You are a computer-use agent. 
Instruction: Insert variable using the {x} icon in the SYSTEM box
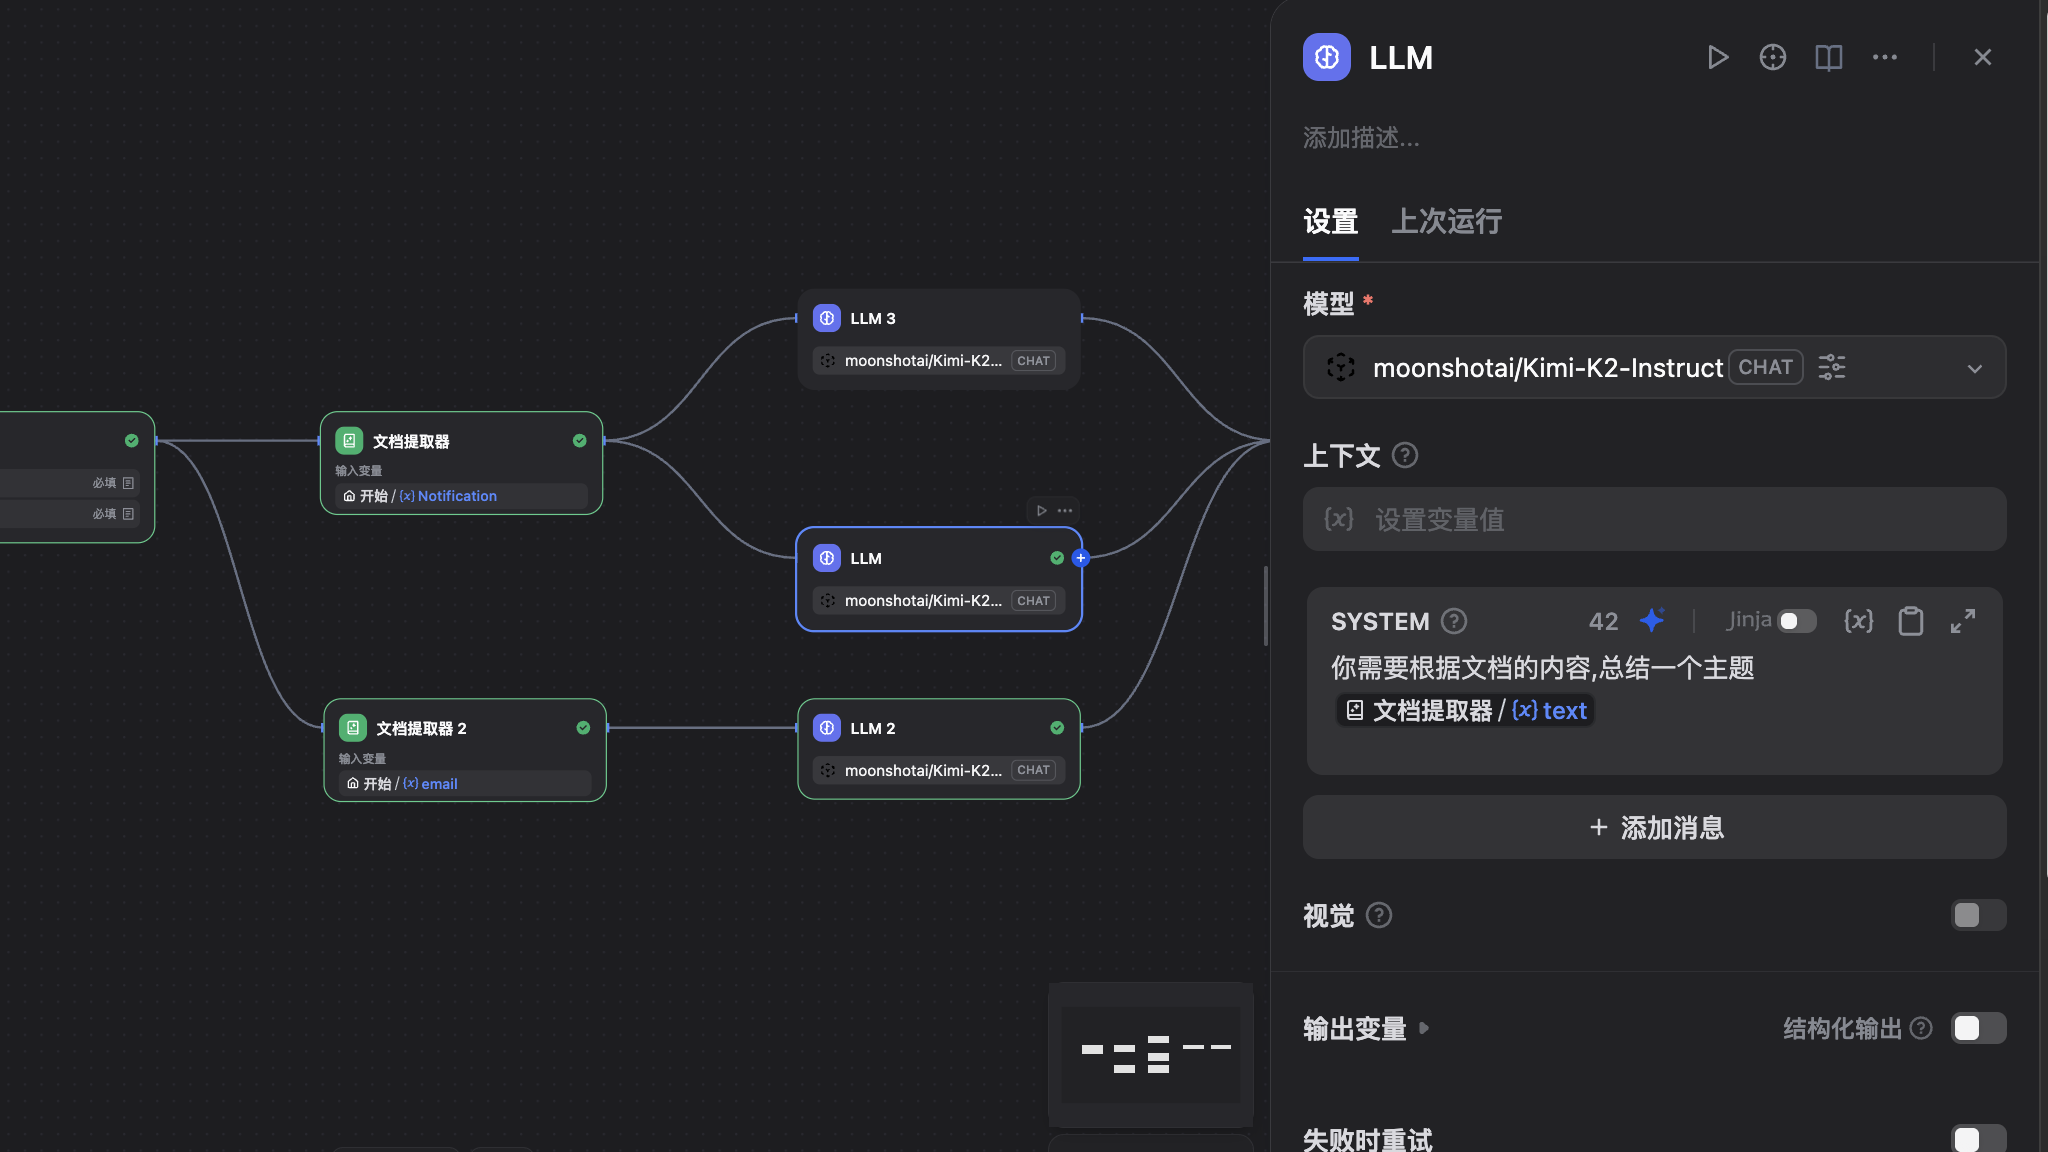tap(1858, 621)
